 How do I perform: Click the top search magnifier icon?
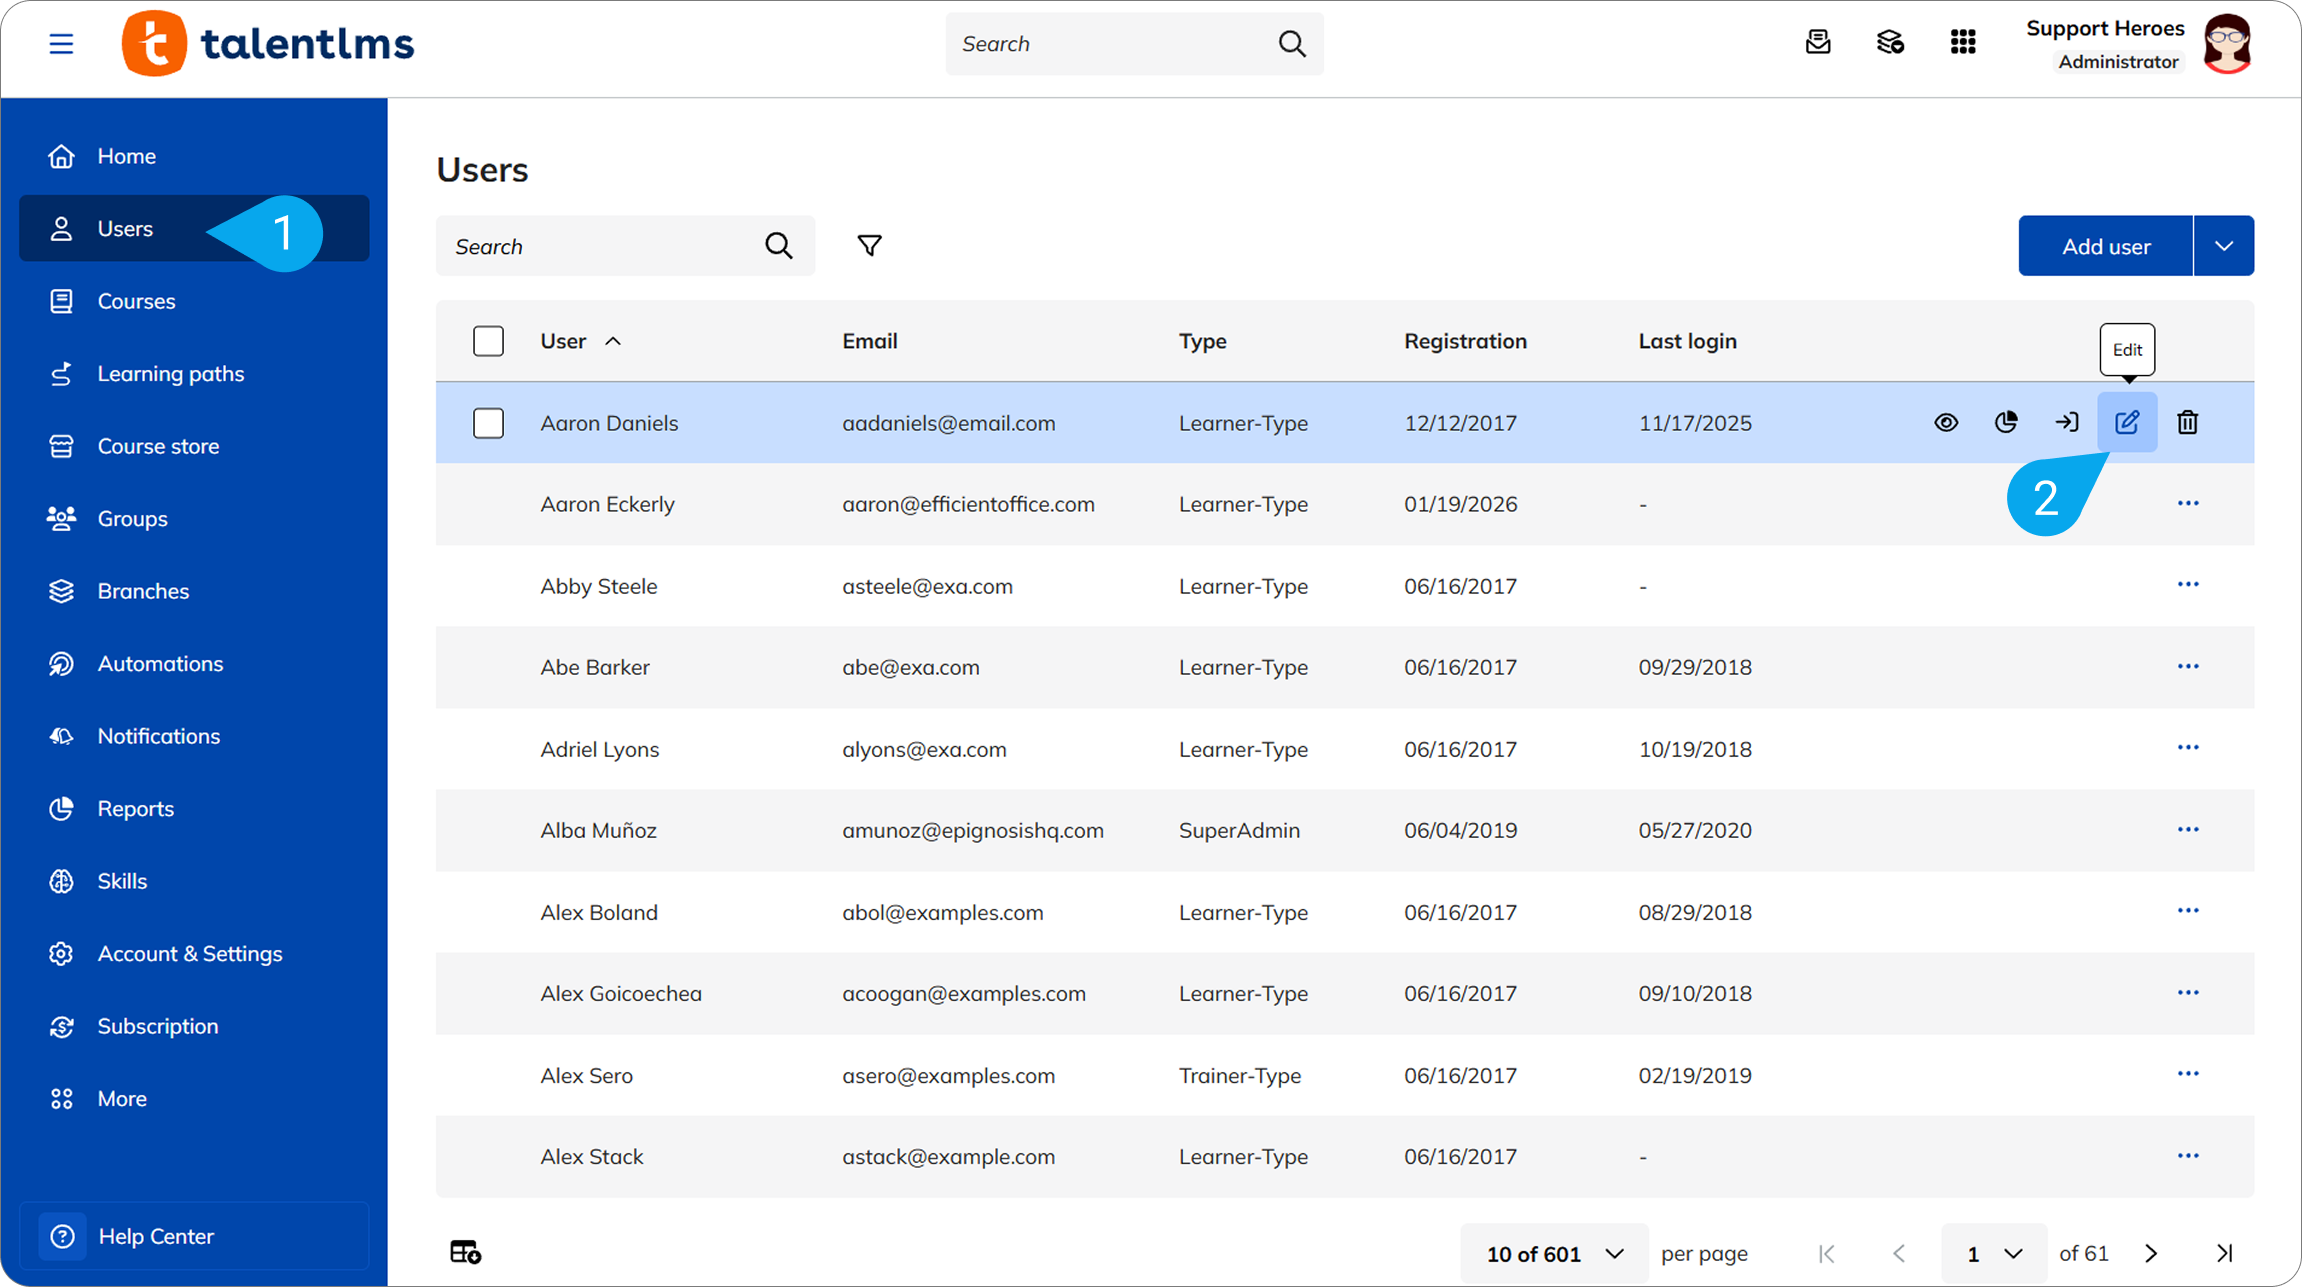point(1292,44)
